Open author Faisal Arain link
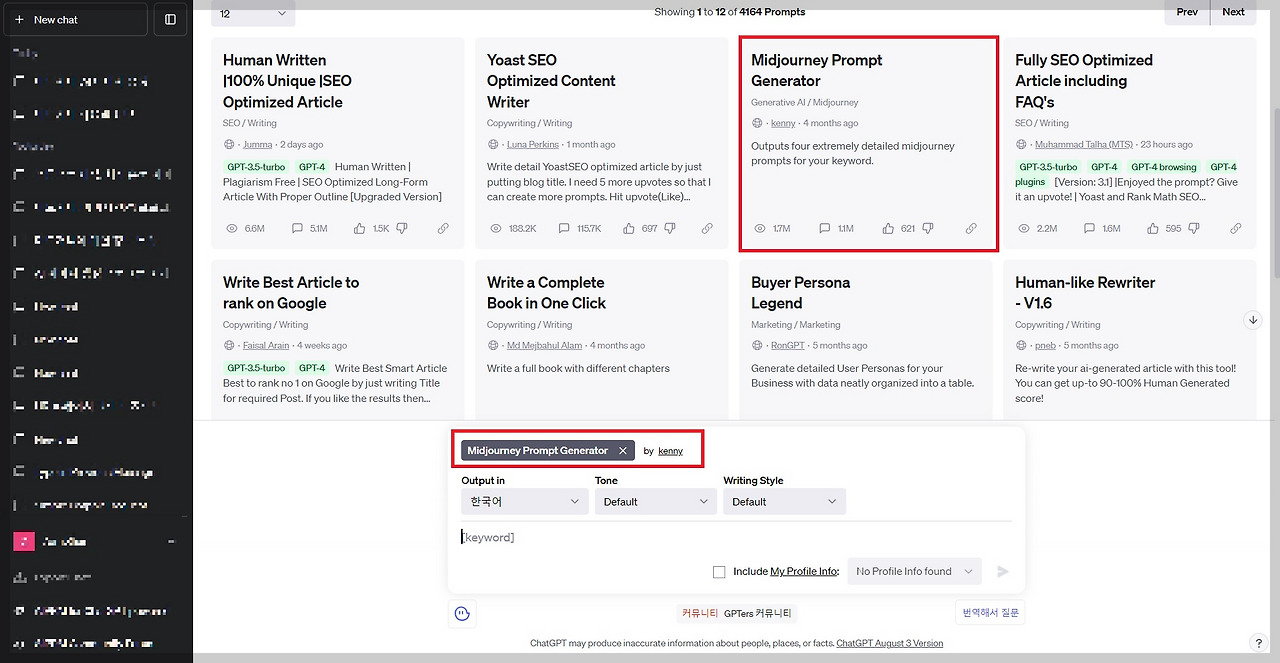This screenshot has width=1280, height=663. (x=266, y=345)
